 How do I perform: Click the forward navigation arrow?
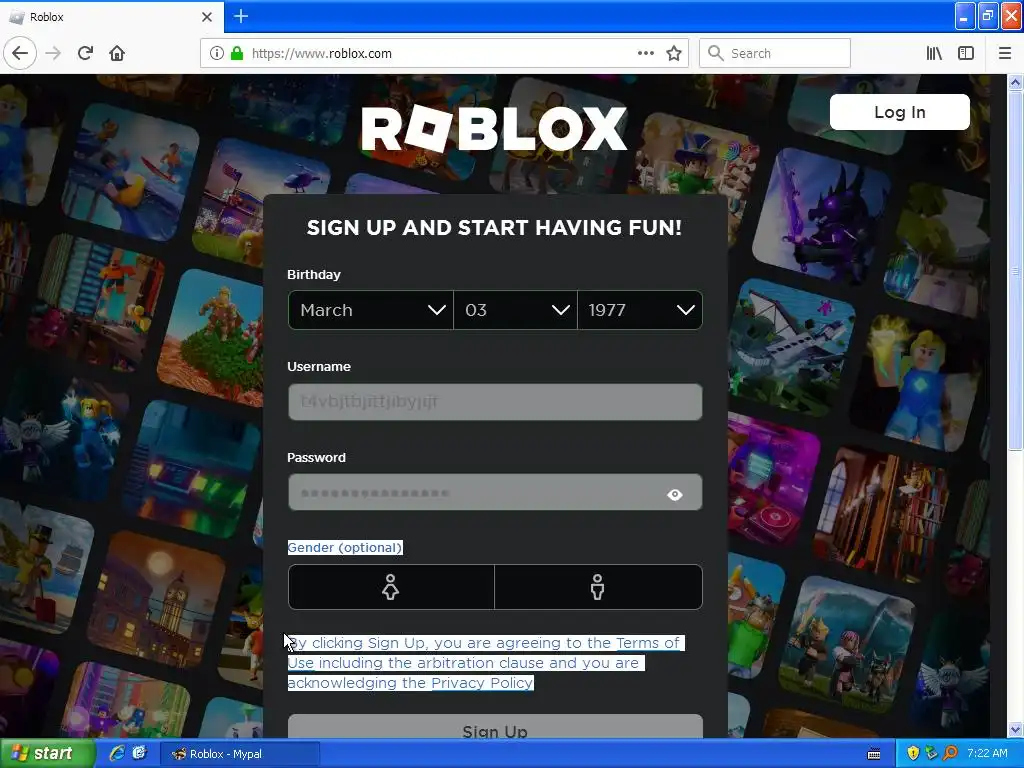53,53
